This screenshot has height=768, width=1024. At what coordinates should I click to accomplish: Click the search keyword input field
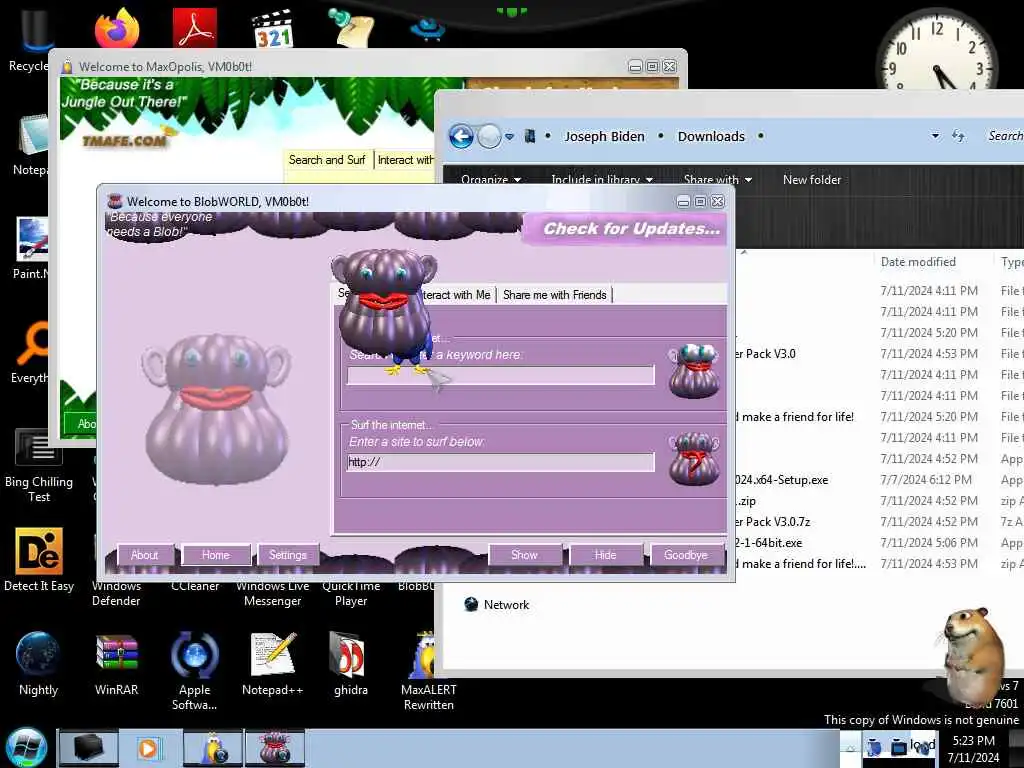(500, 375)
